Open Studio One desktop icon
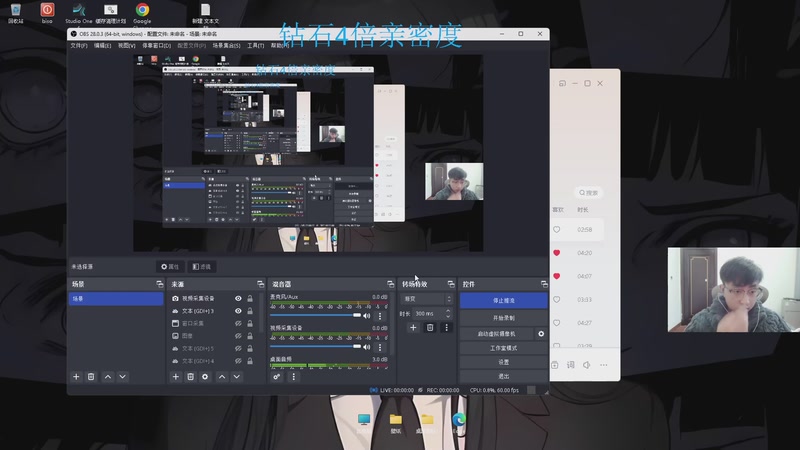800x450 pixels. [79, 13]
